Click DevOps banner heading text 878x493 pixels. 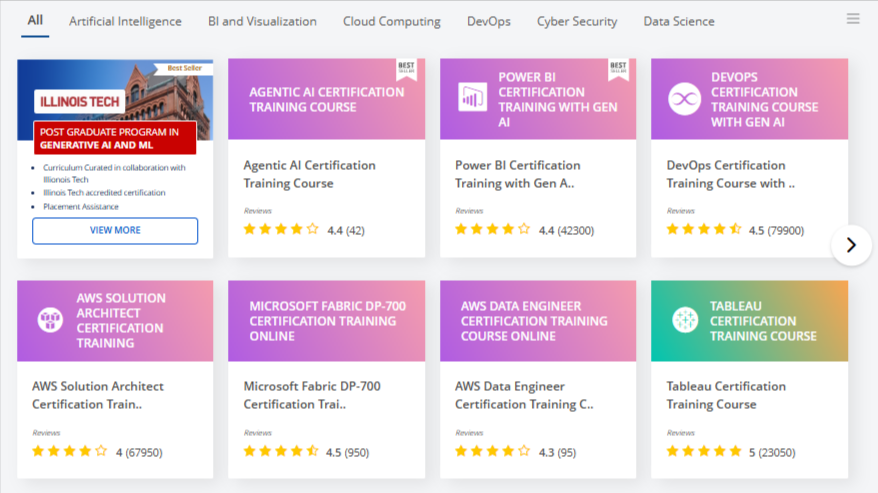764,99
